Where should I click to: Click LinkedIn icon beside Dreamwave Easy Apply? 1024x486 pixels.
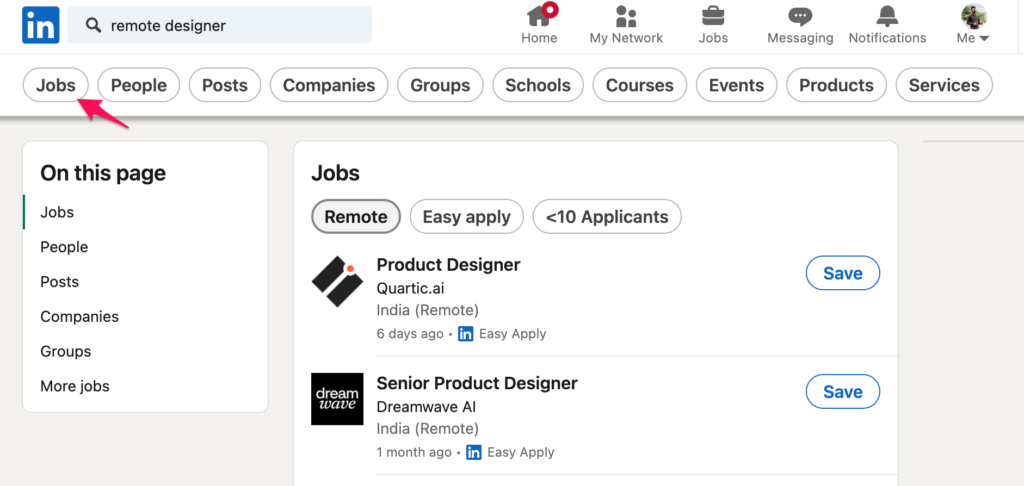(x=473, y=452)
